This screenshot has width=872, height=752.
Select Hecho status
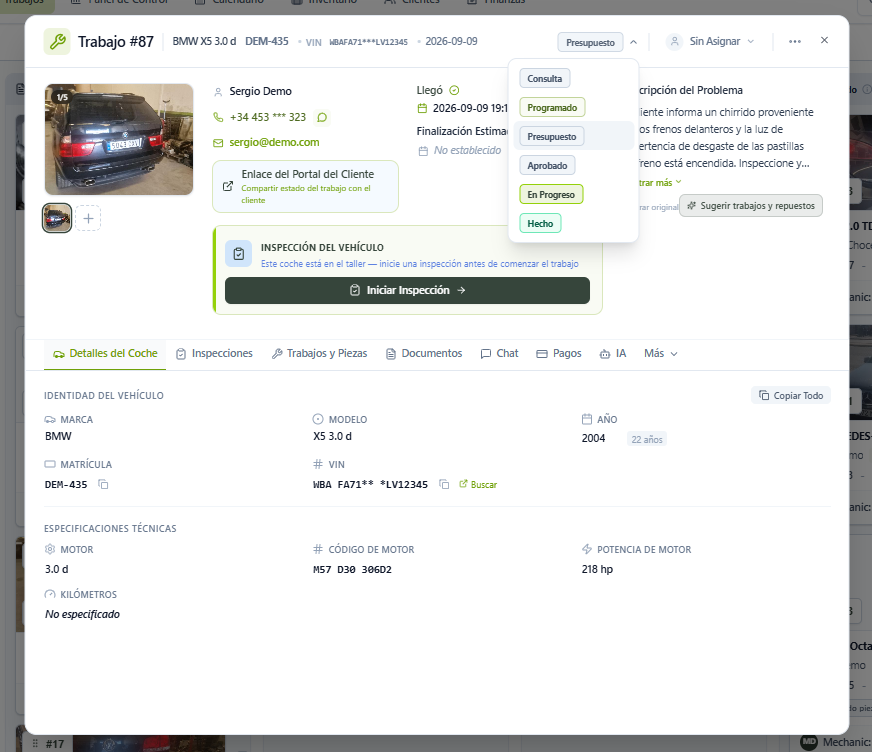pyautogui.click(x=540, y=223)
